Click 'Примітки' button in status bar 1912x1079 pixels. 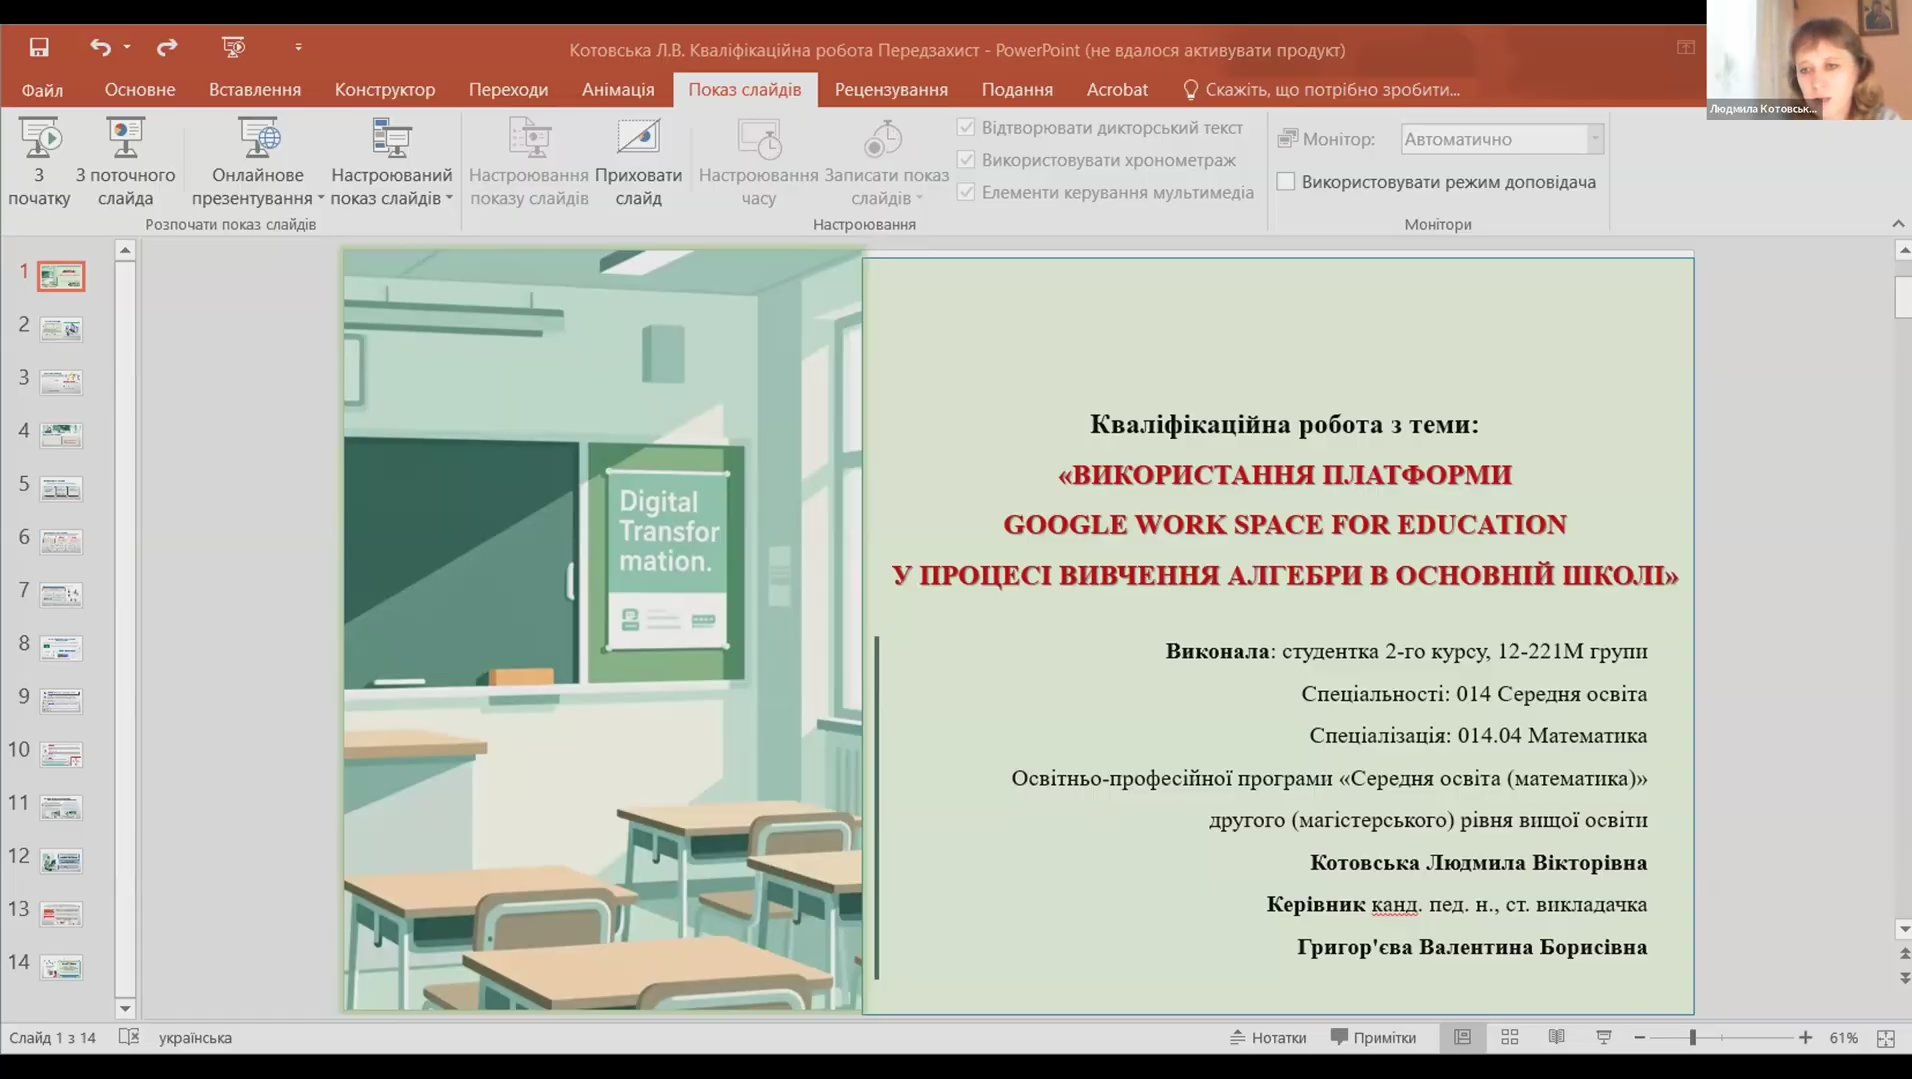click(1373, 1038)
